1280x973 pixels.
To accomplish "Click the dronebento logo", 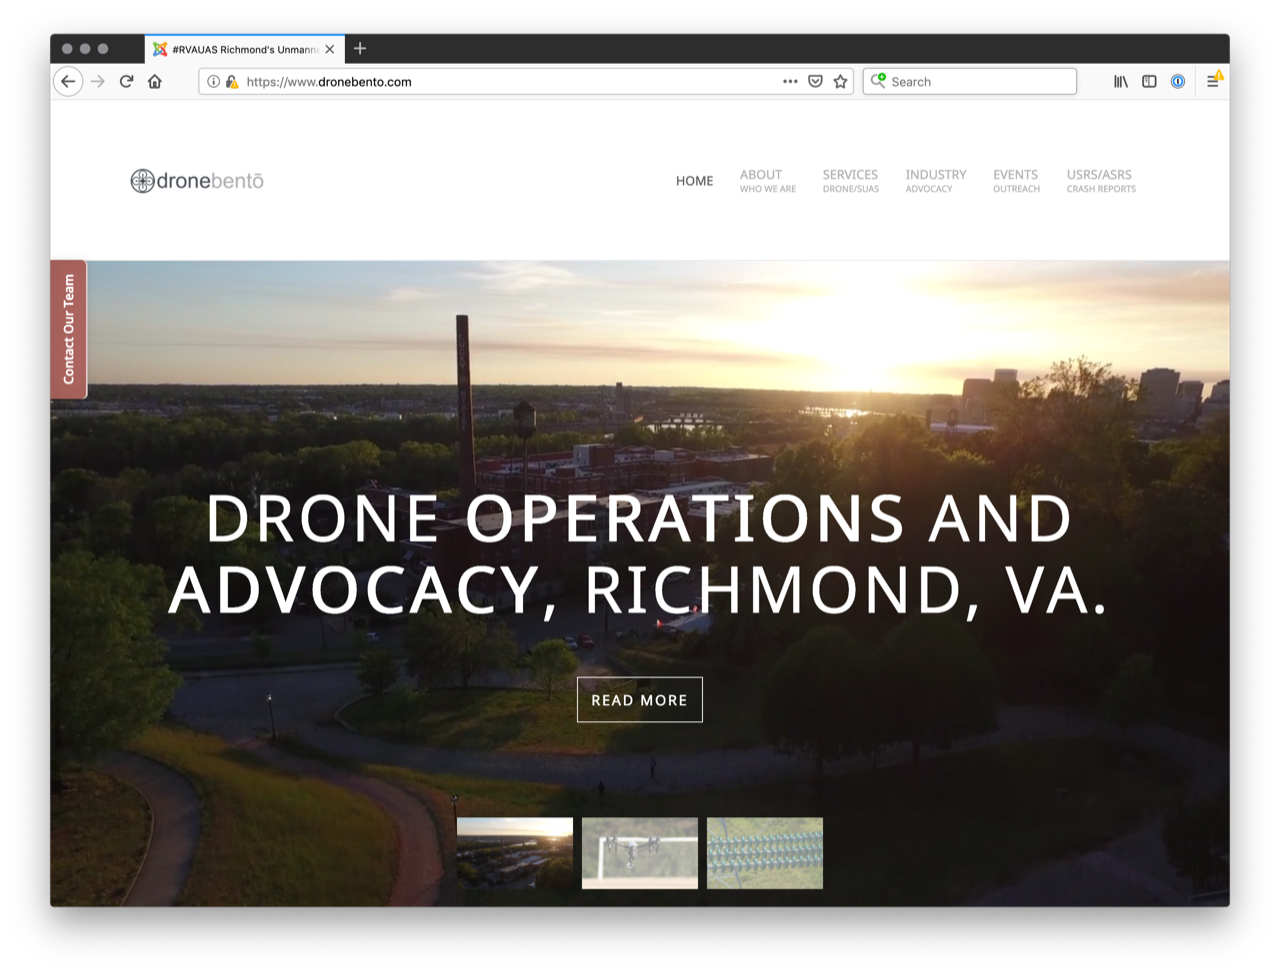I will pos(197,181).
